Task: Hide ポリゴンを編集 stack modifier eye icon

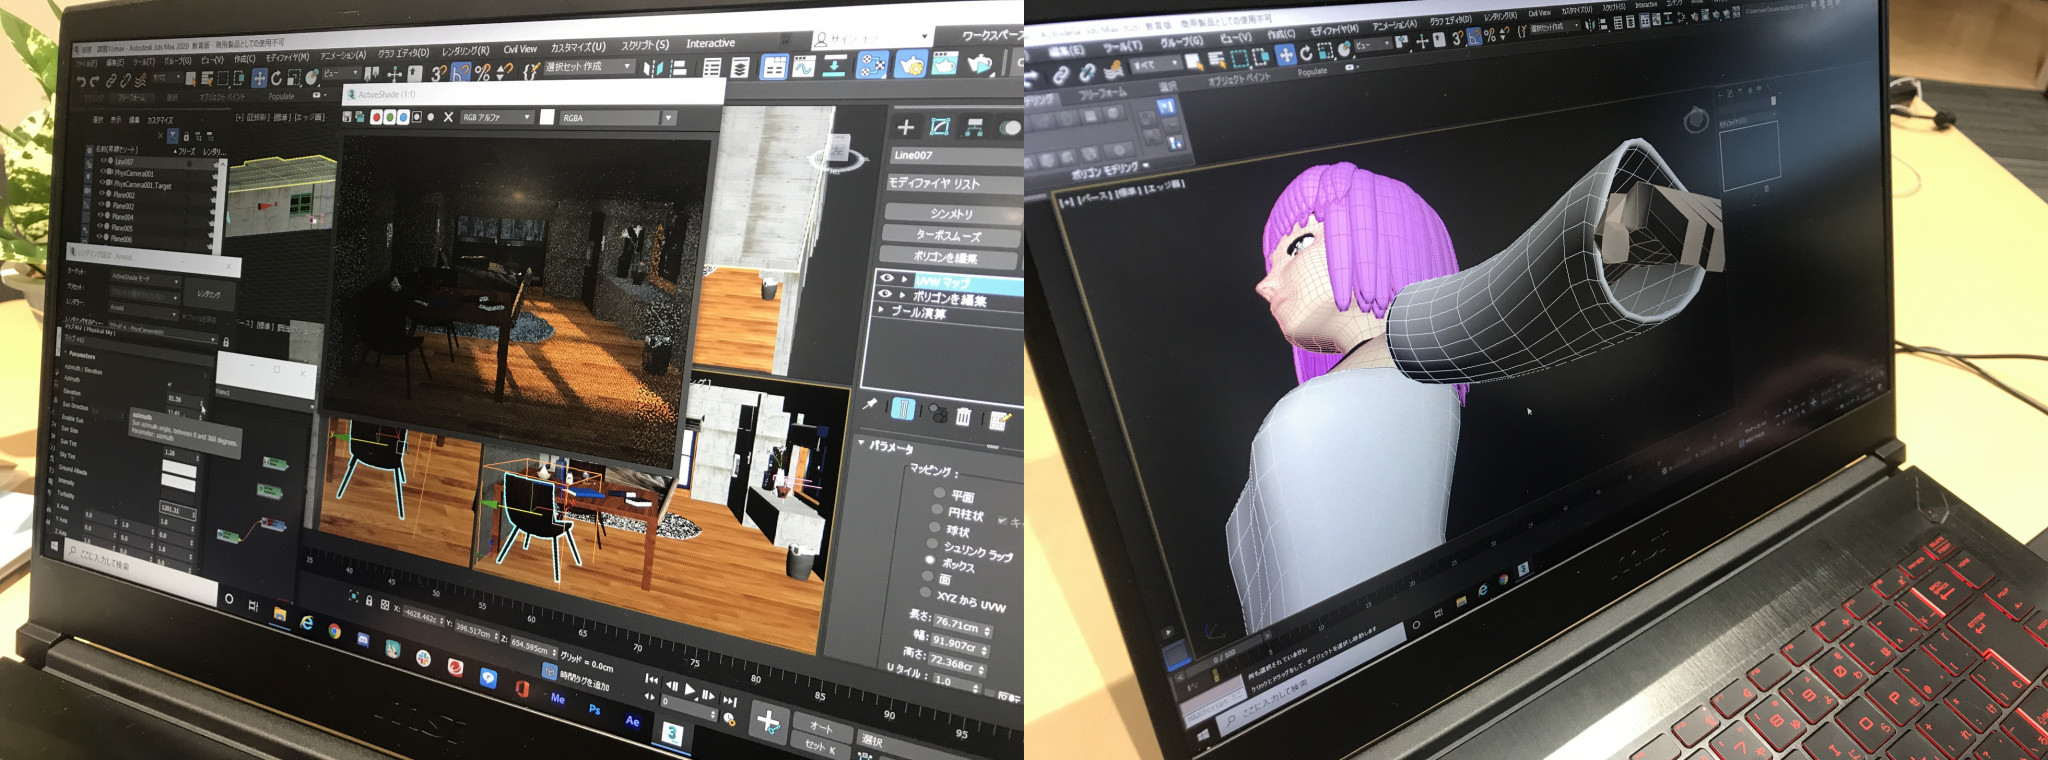Action: (884, 294)
